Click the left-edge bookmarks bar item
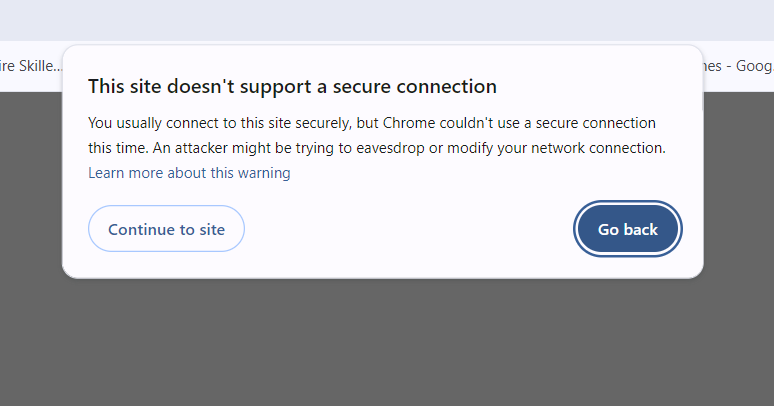The width and height of the screenshot is (774, 406). (x=31, y=66)
